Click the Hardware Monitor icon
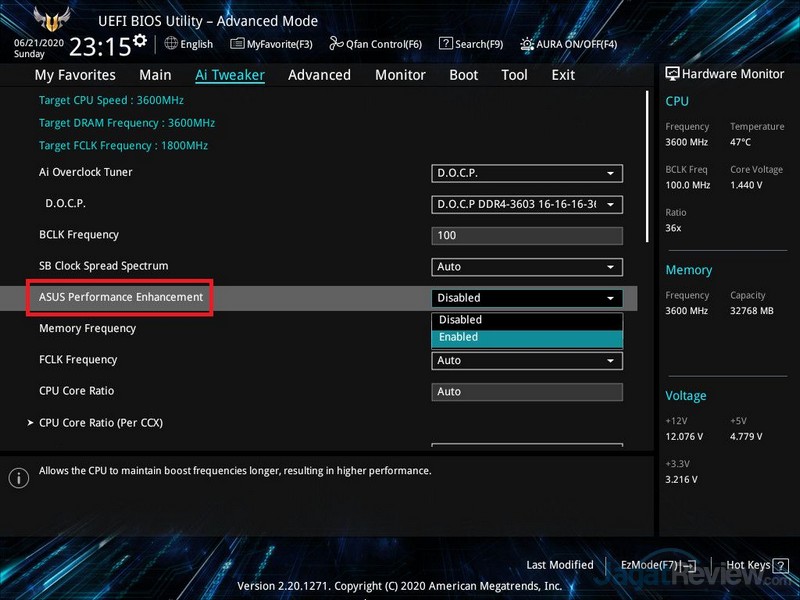The width and height of the screenshot is (800, 600). pyautogui.click(x=673, y=74)
